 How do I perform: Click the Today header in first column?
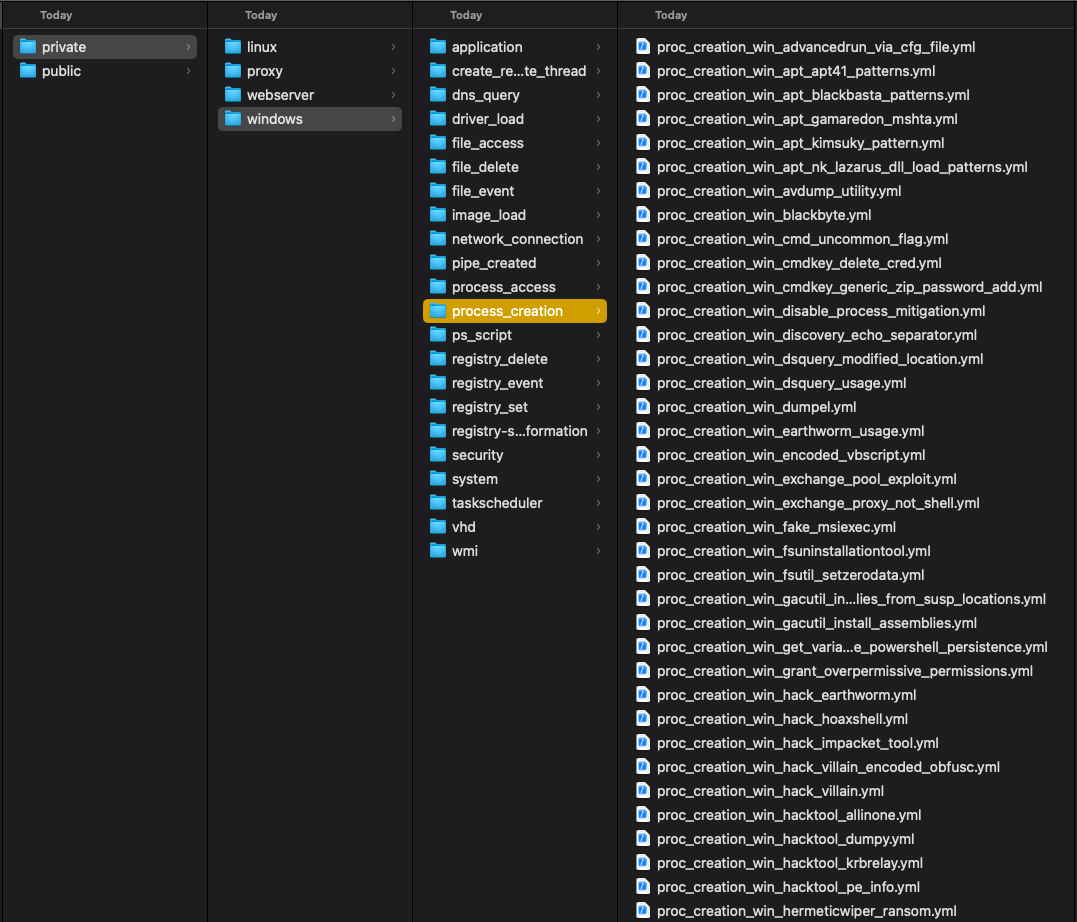(56, 15)
